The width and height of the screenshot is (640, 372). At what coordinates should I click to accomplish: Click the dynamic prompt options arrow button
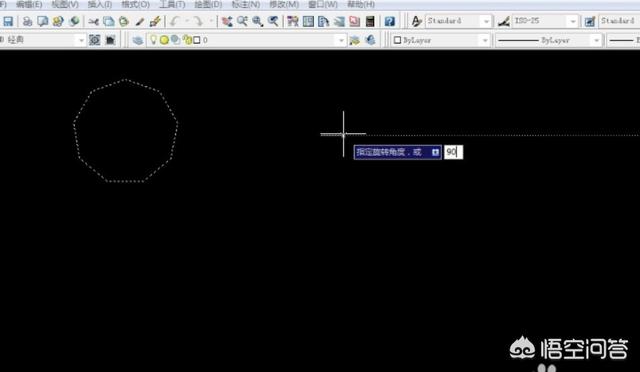tap(435, 152)
